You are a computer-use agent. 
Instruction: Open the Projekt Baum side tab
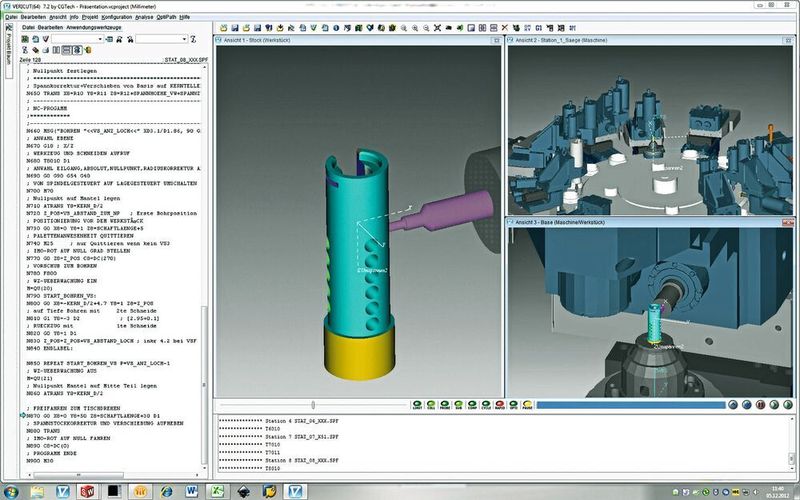(x=9, y=50)
